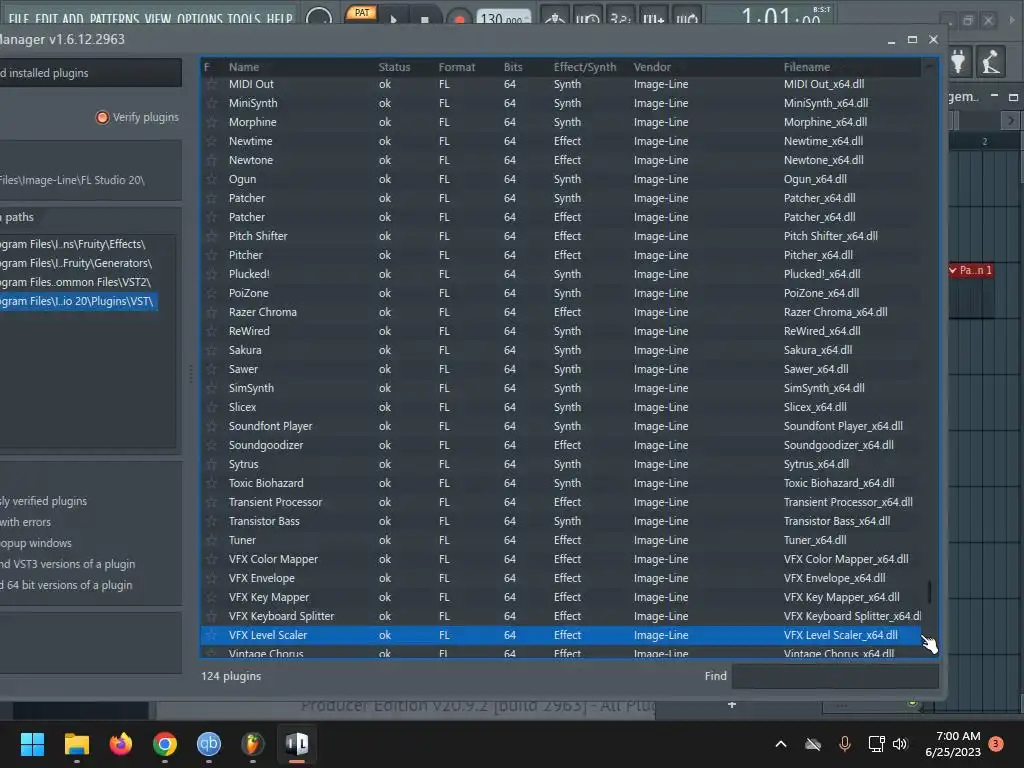Image resolution: width=1024 pixels, height=768 pixels.
Task: Favorite the MIDI Out plugin star
Action: [x=211, y=84]
